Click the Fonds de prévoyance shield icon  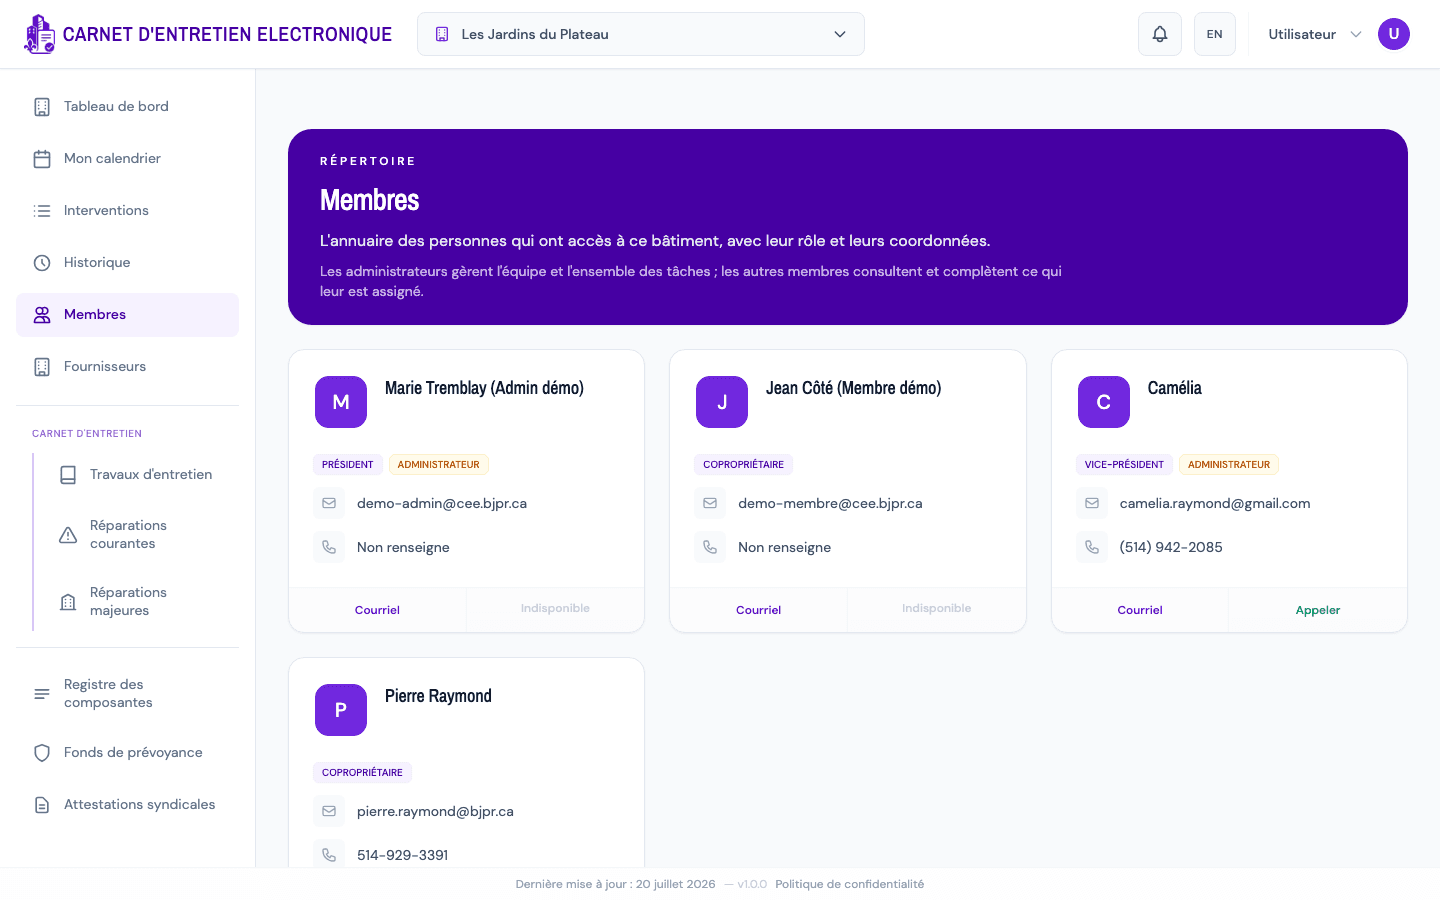point(42,753)
